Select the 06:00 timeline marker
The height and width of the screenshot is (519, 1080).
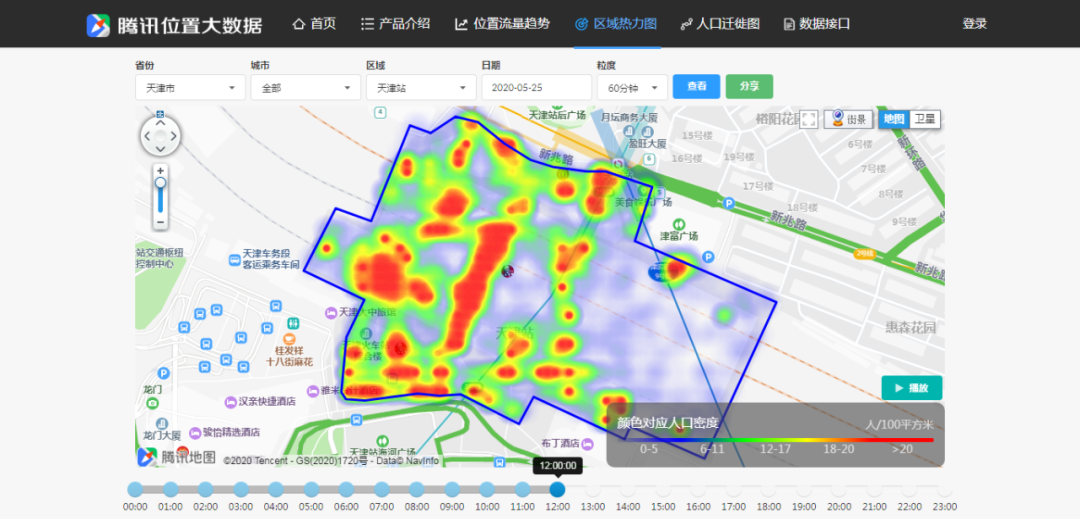pos(346,489)
